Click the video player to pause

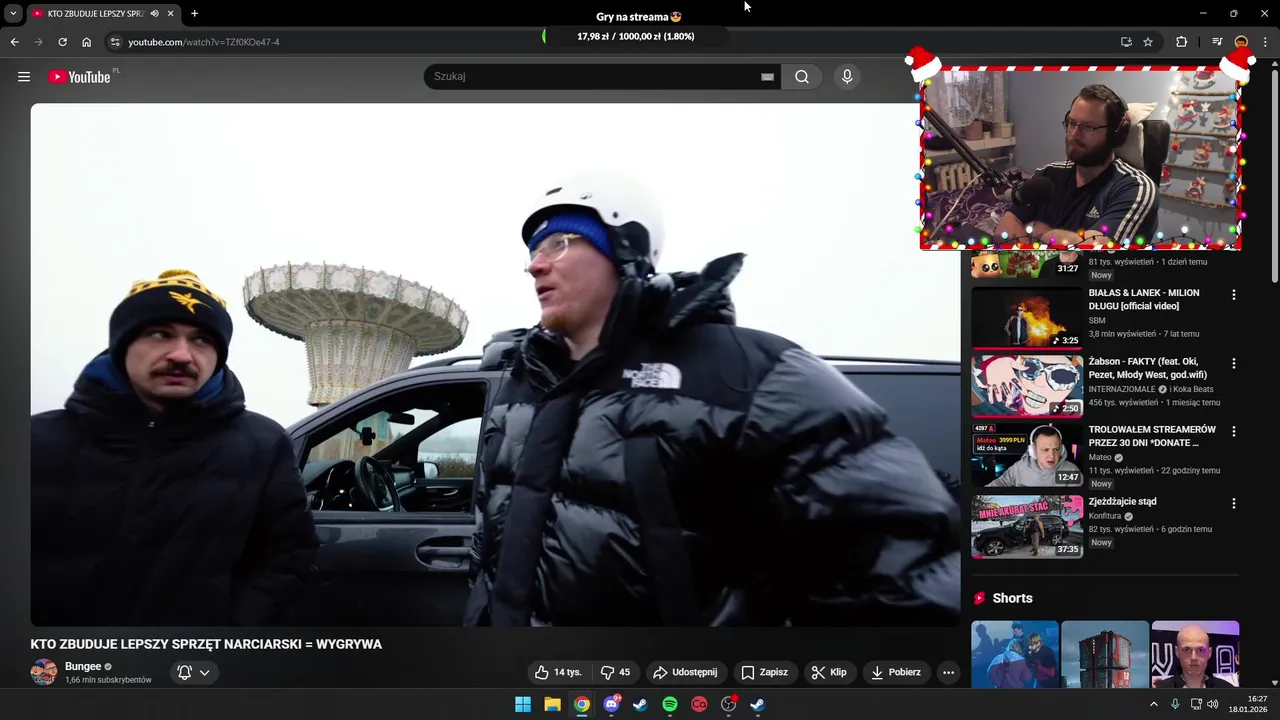(495, 365)
